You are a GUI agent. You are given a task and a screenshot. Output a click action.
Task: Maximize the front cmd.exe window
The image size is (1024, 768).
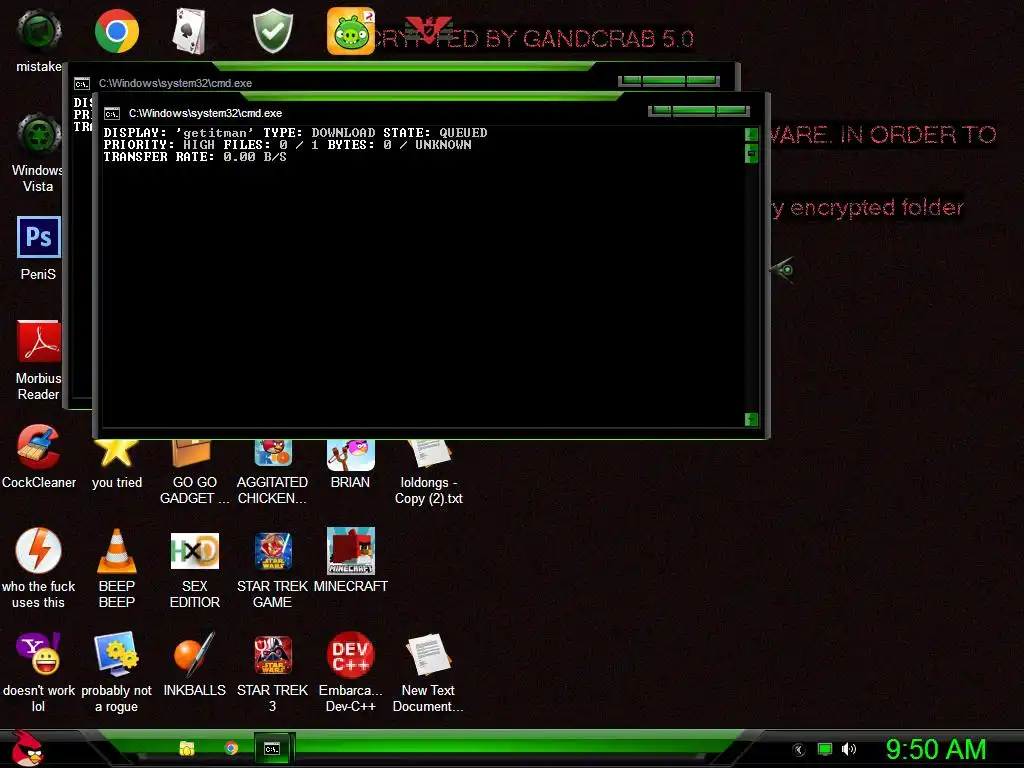coord(694,110)
